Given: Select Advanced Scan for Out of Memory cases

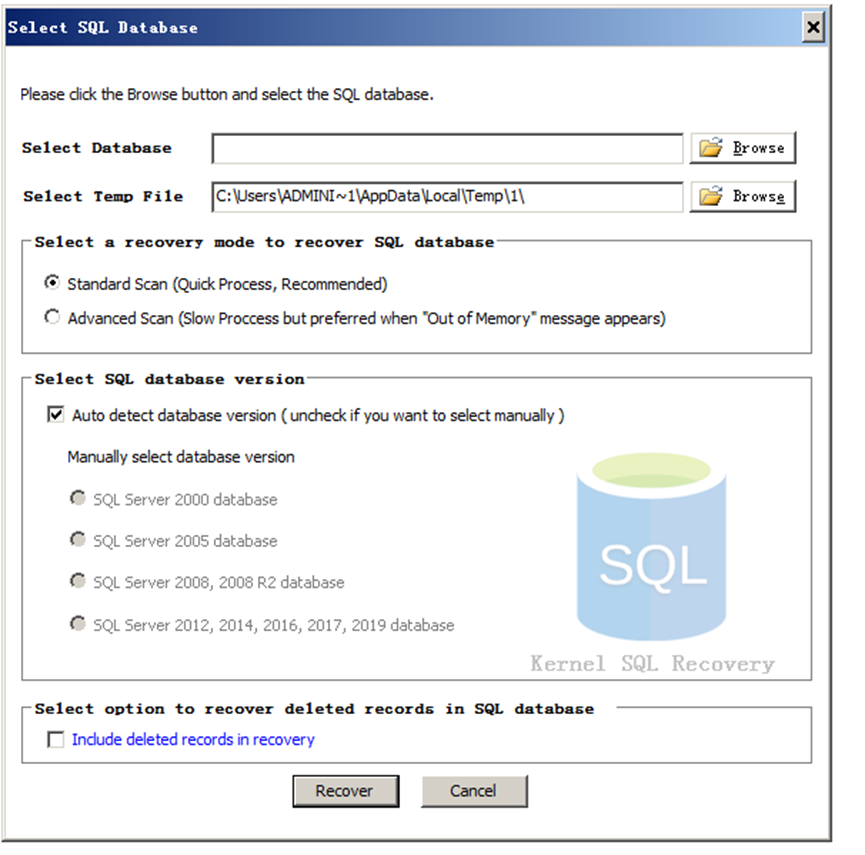Looking at the screenshot, I should click(52, 316).
